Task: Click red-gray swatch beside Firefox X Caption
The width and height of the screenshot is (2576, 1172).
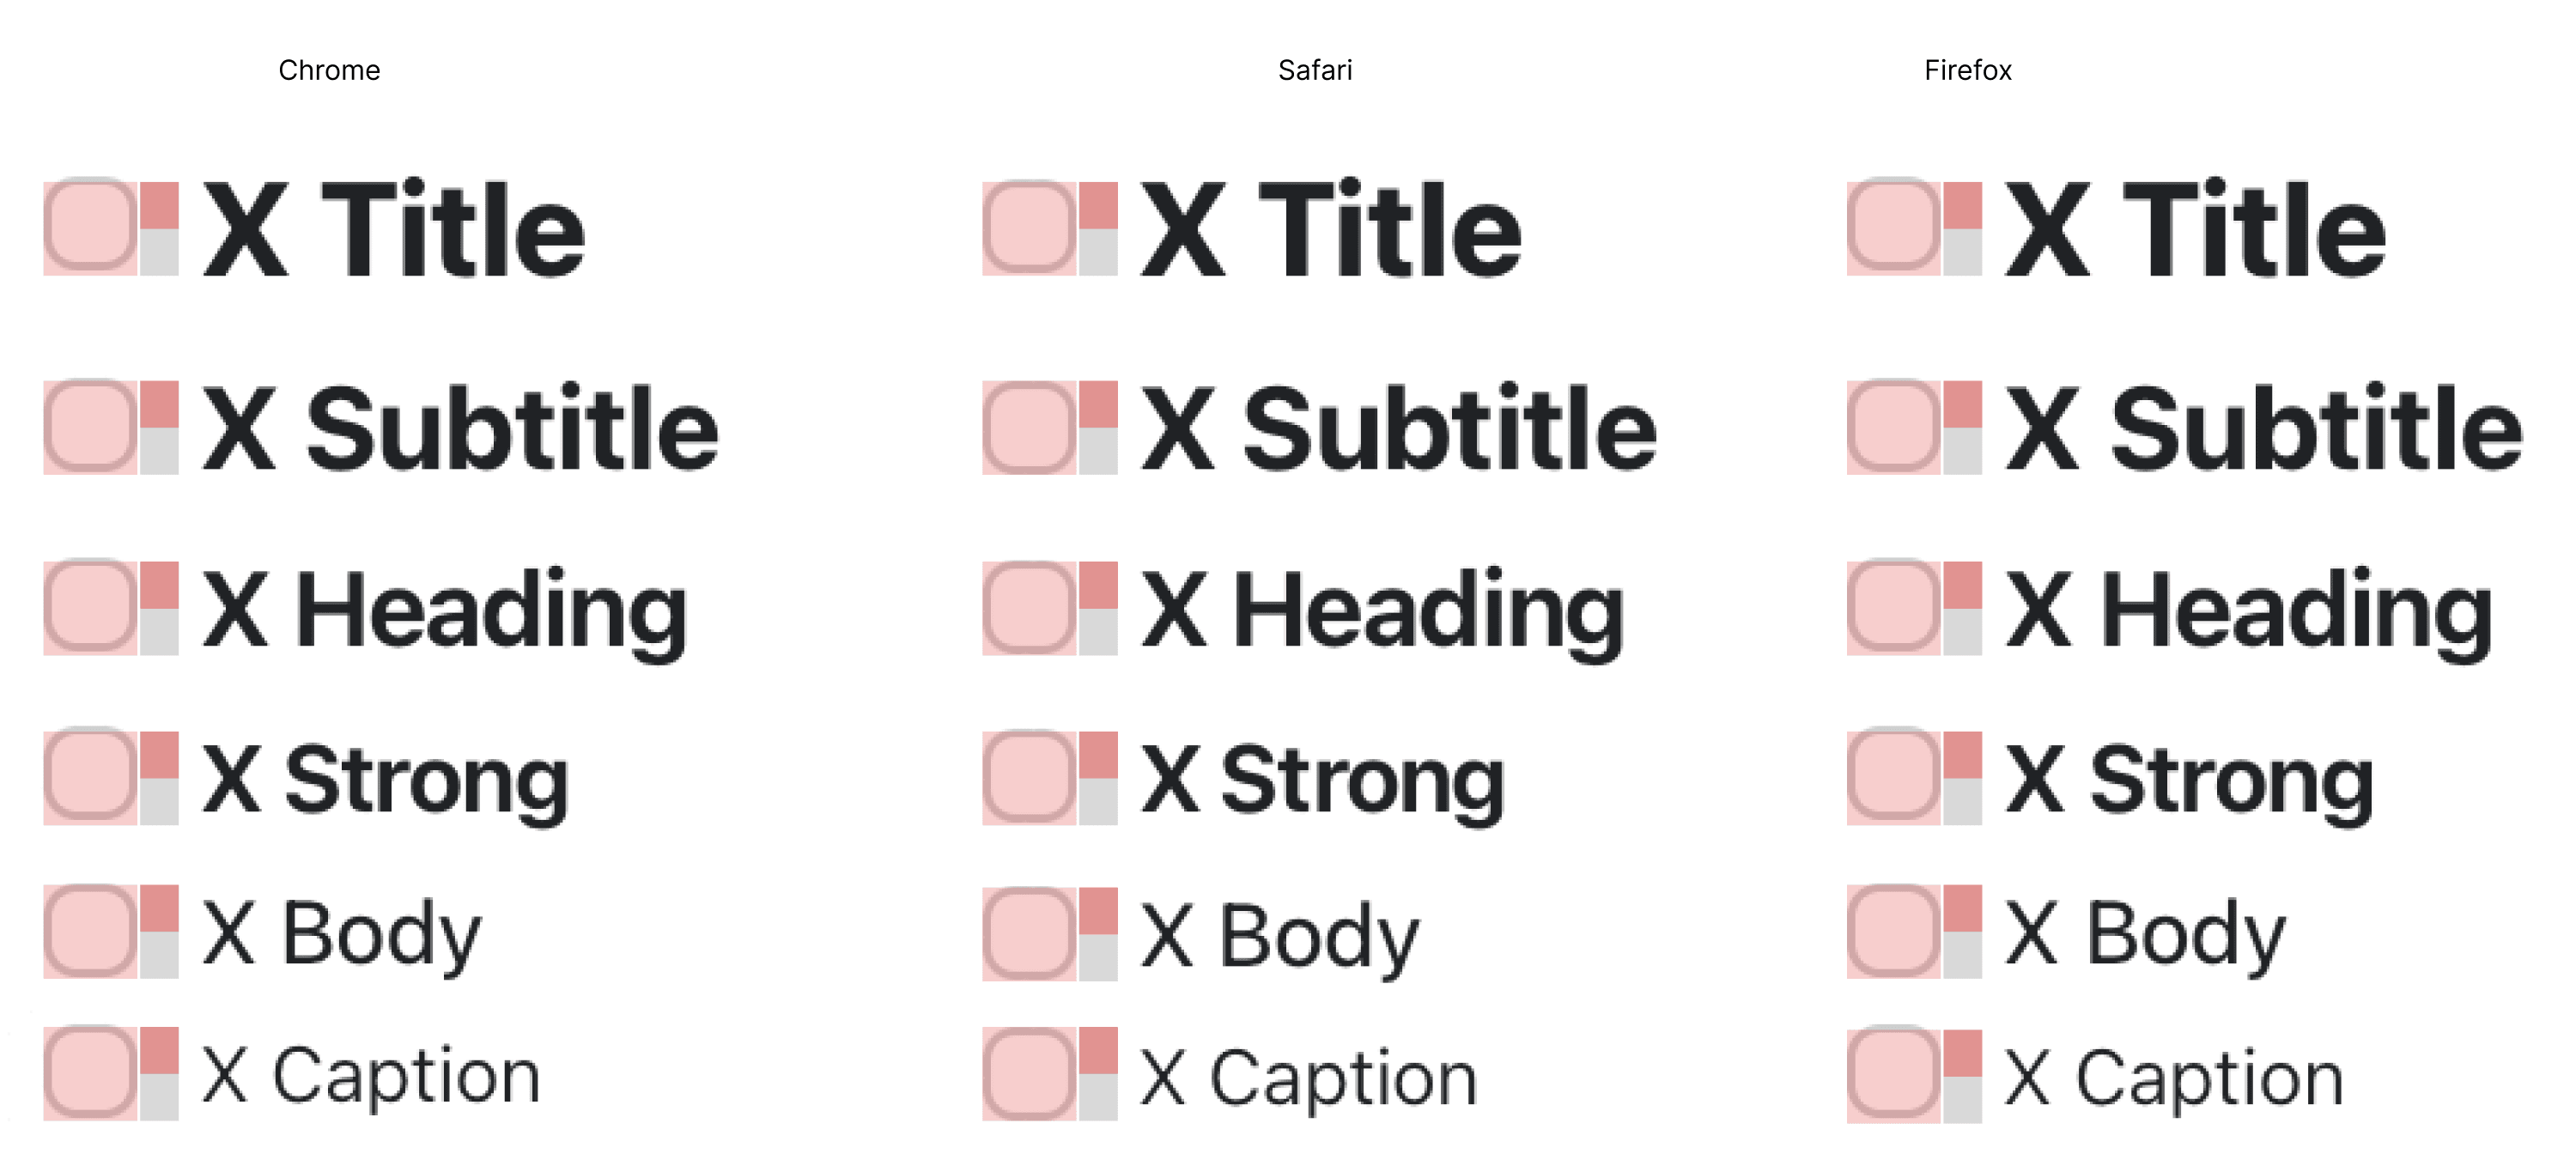Action: tap(1962, 1076)
